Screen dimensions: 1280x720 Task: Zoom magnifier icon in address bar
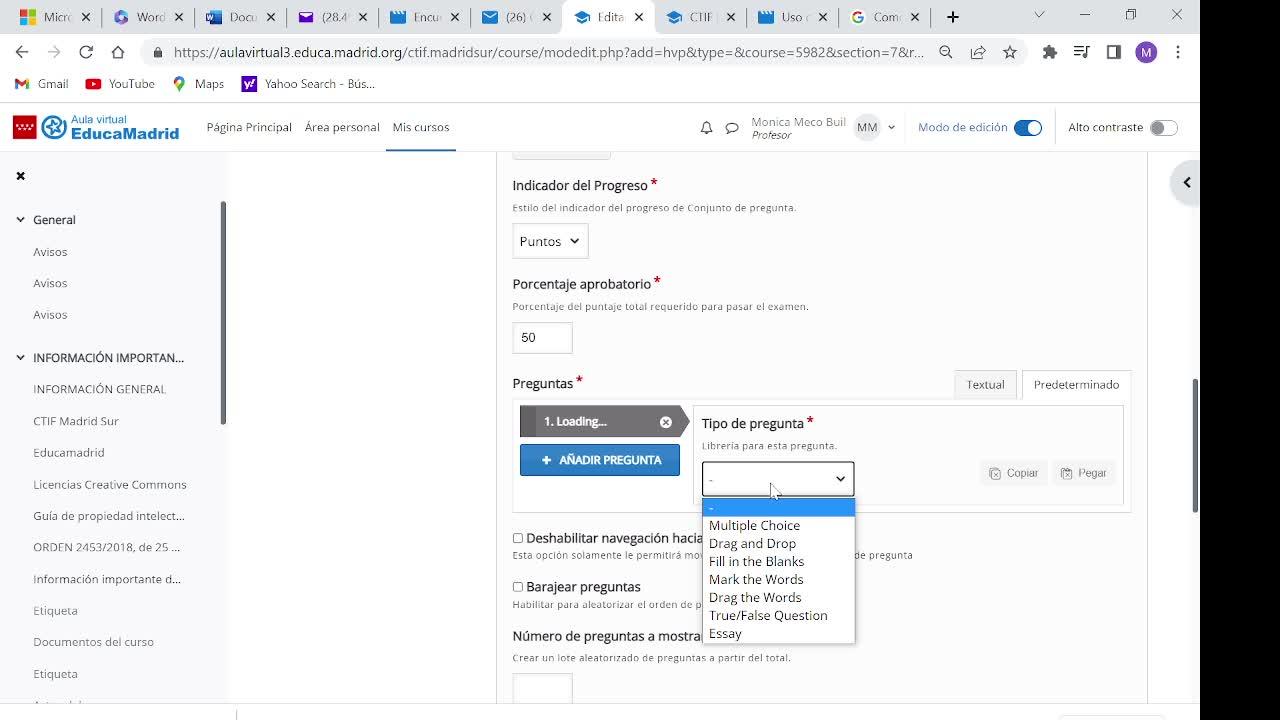coord(946,52)
